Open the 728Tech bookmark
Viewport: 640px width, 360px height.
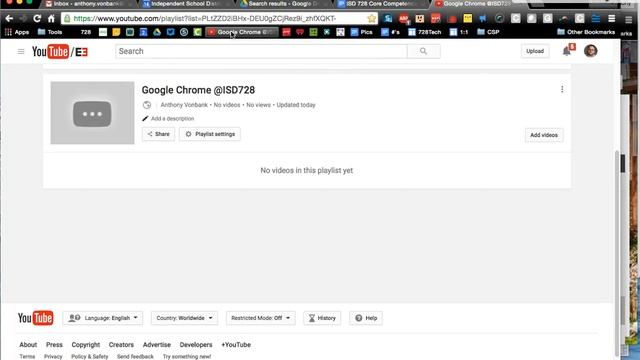pos(424,32)
